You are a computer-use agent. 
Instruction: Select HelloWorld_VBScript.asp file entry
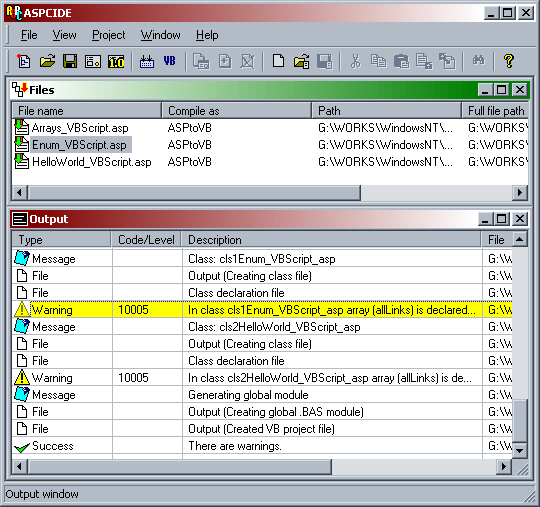point(91,162)
